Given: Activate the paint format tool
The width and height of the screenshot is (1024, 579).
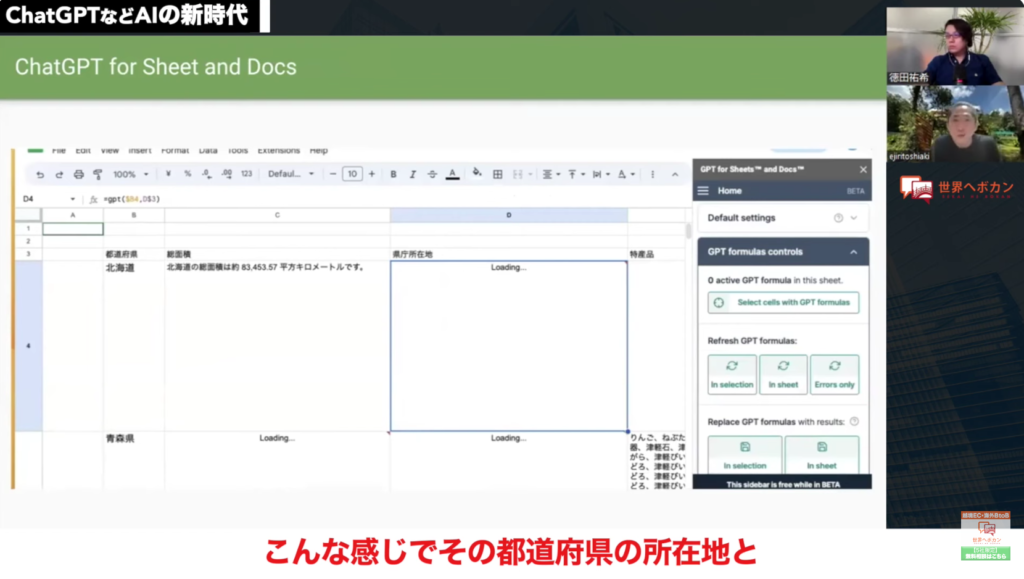Looking at the screenshot, I should tap(98, 174).
